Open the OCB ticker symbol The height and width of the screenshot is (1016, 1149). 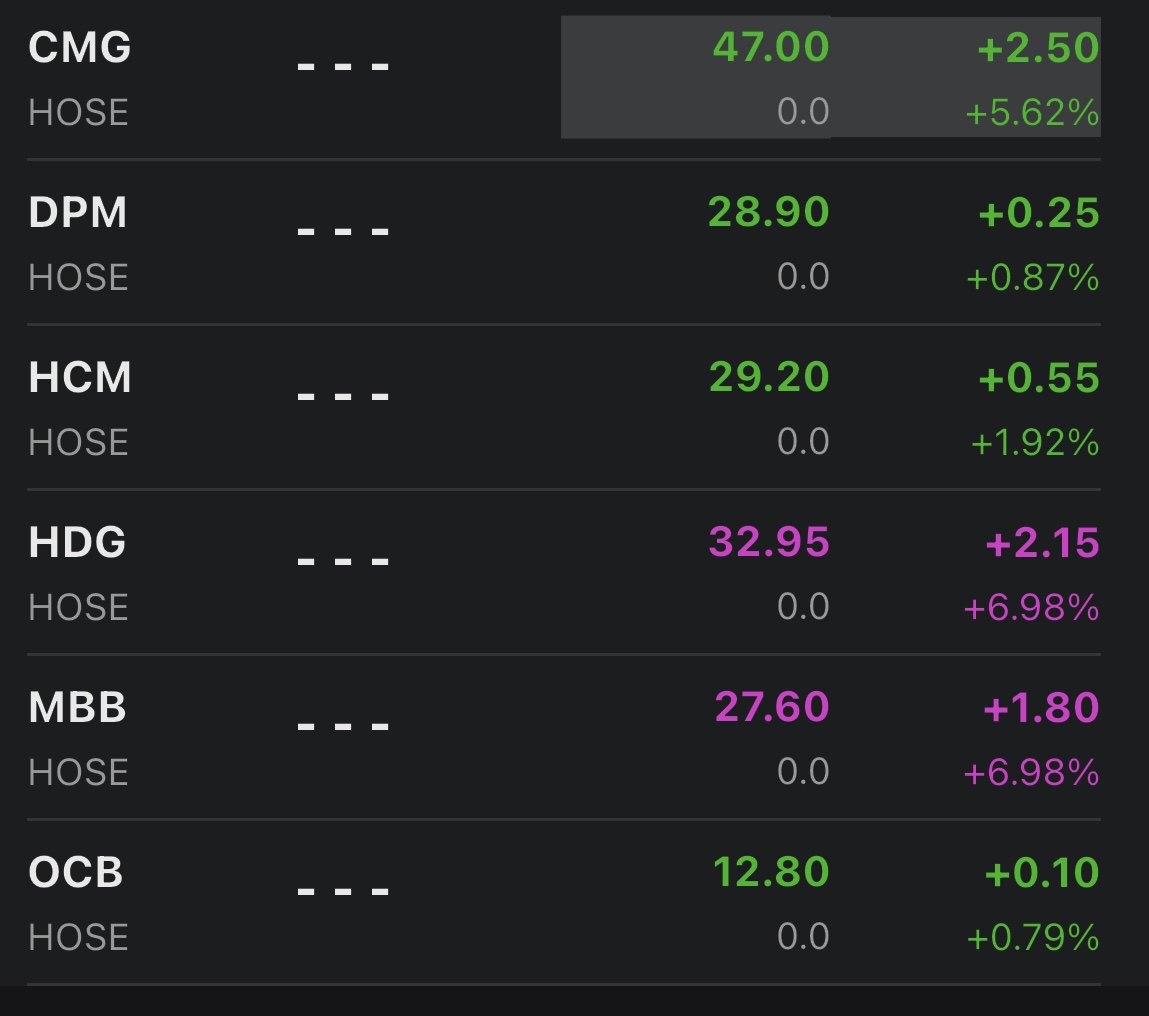coord(75,873)
